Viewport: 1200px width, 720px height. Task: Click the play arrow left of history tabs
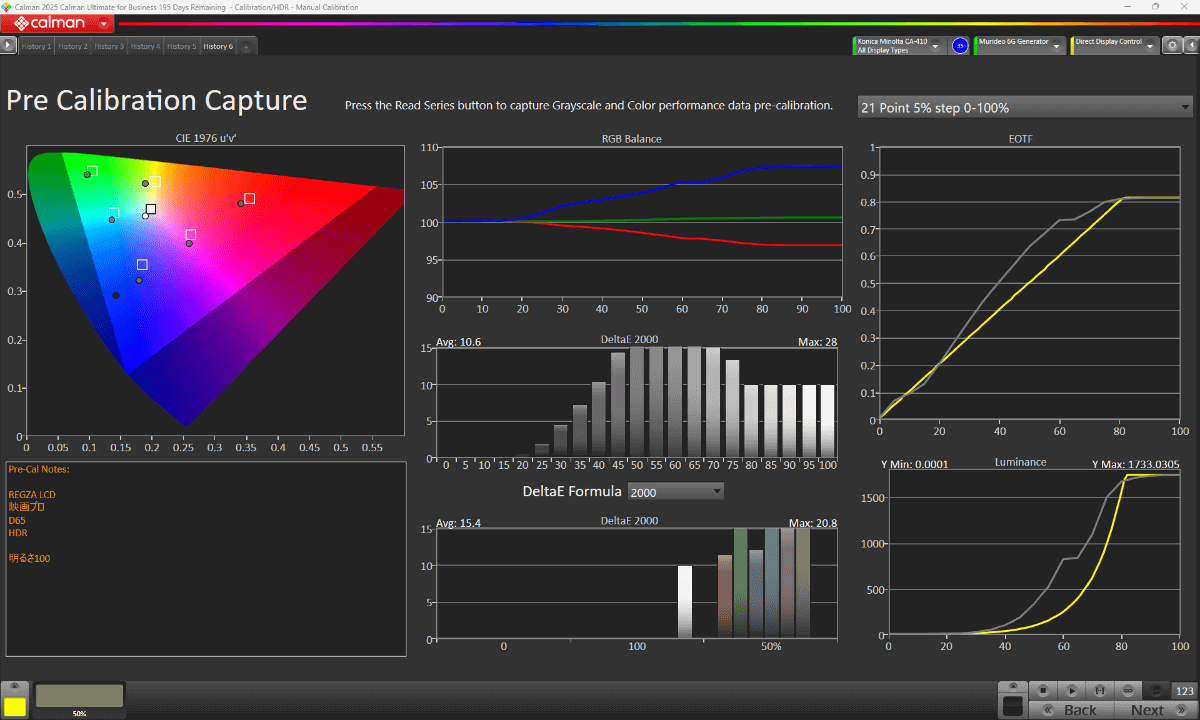pyautogui.click(x=8, y=46)
